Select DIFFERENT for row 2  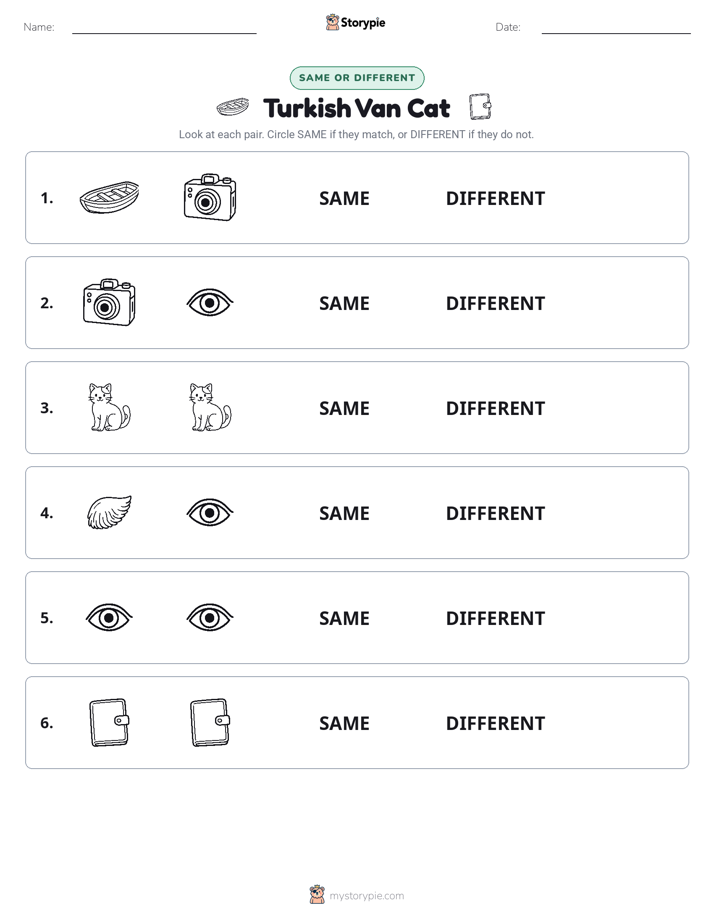click(x=495, y=303)
